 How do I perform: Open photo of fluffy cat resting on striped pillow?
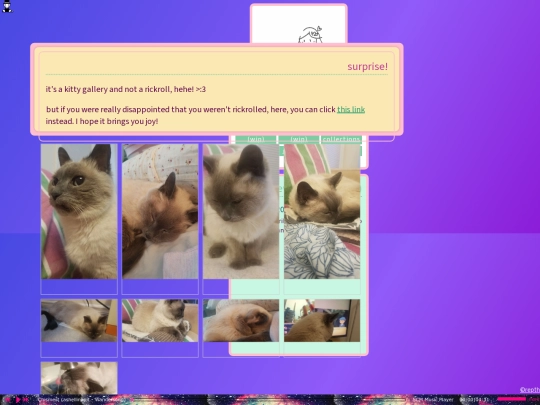pyautogui.click(x=160, y=320)
